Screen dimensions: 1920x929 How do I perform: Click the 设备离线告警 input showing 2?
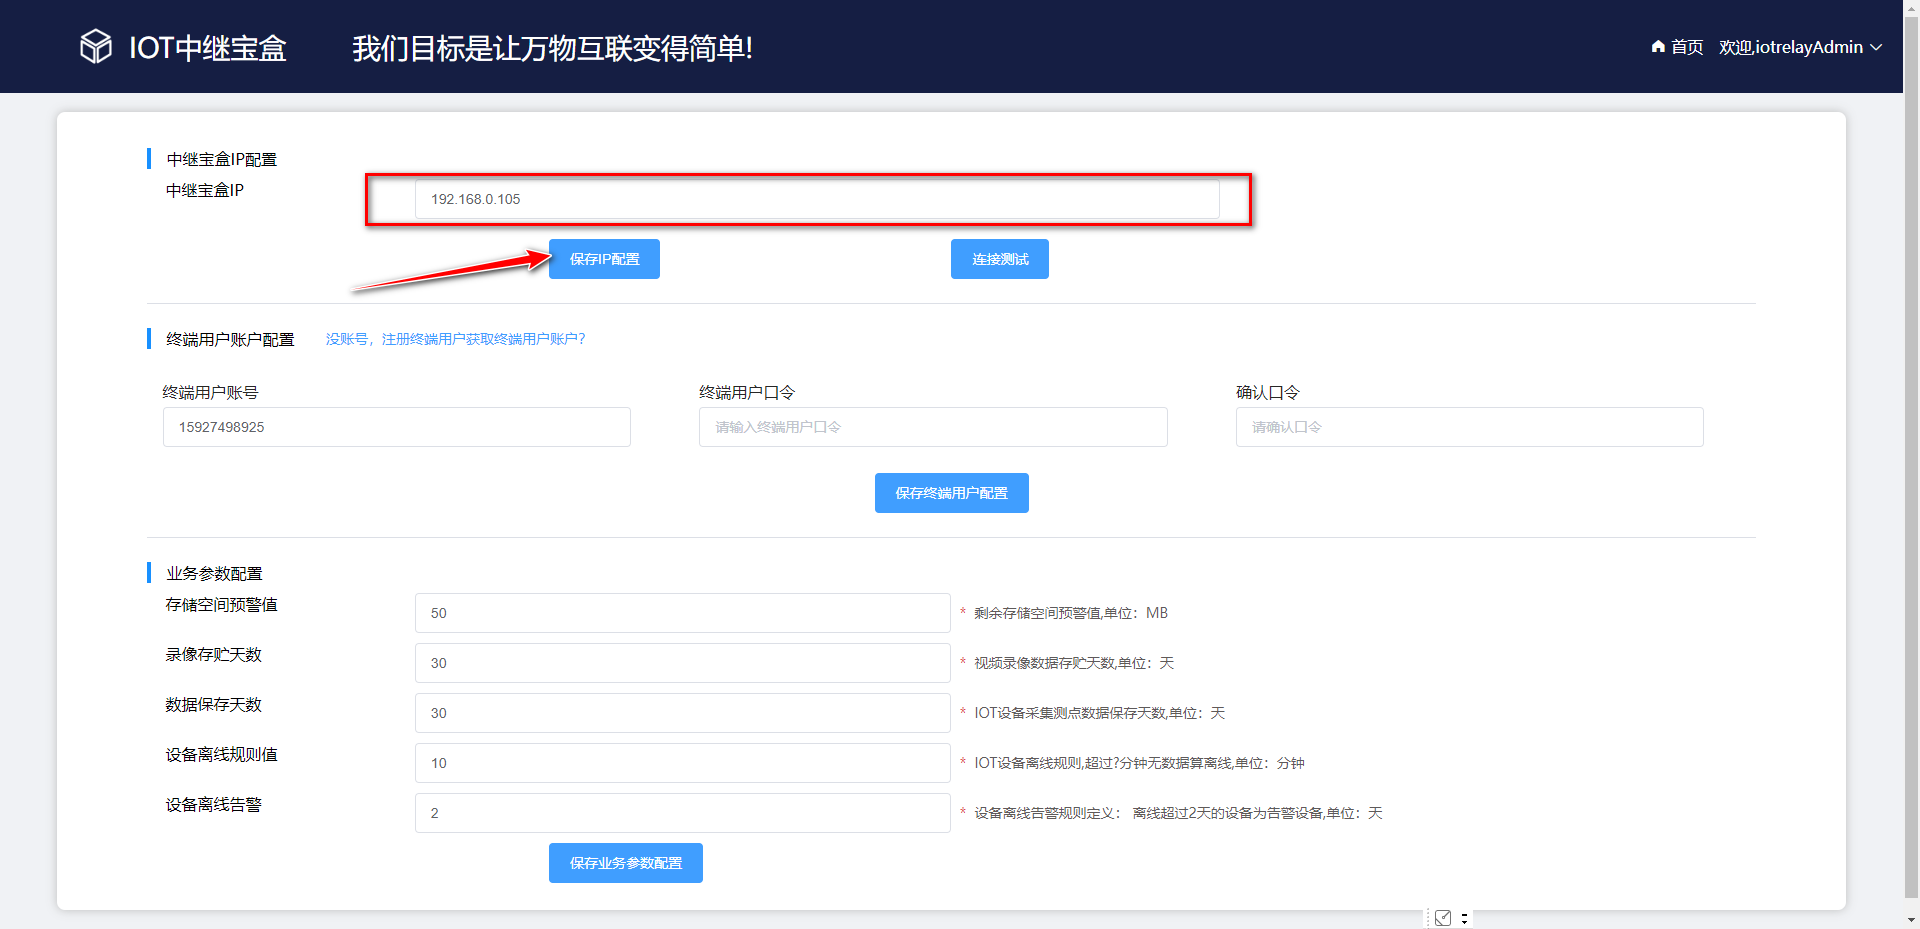coord(683,813)
